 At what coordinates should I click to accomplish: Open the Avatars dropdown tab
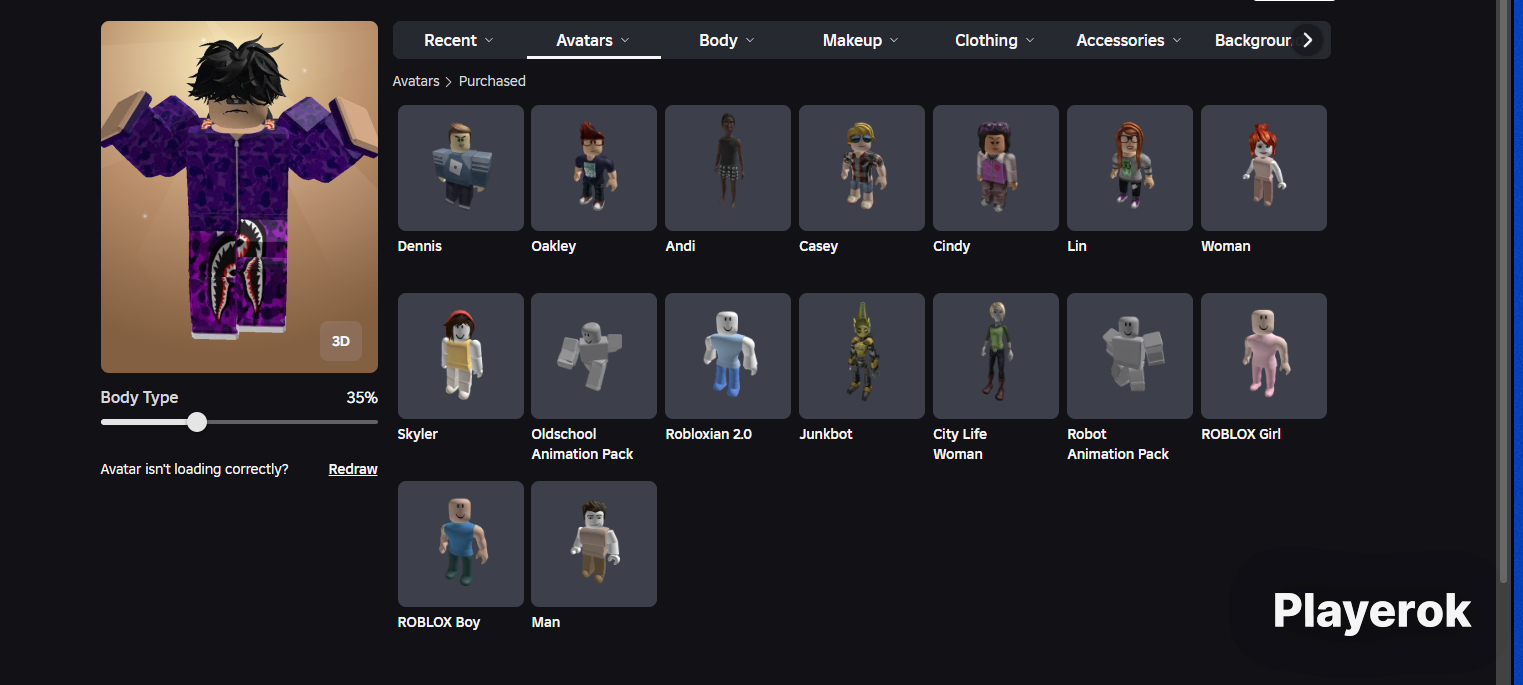click(x=594, y=40)
